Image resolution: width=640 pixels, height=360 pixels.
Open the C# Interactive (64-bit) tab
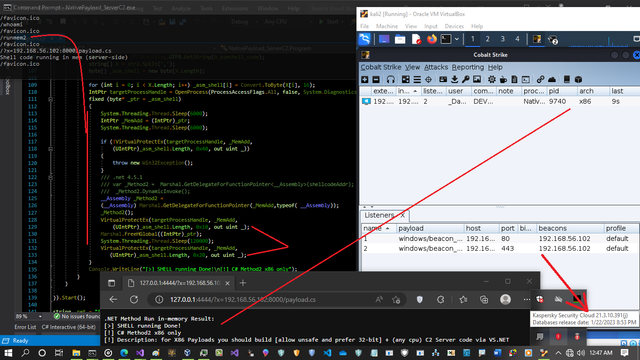pos(69,327)
